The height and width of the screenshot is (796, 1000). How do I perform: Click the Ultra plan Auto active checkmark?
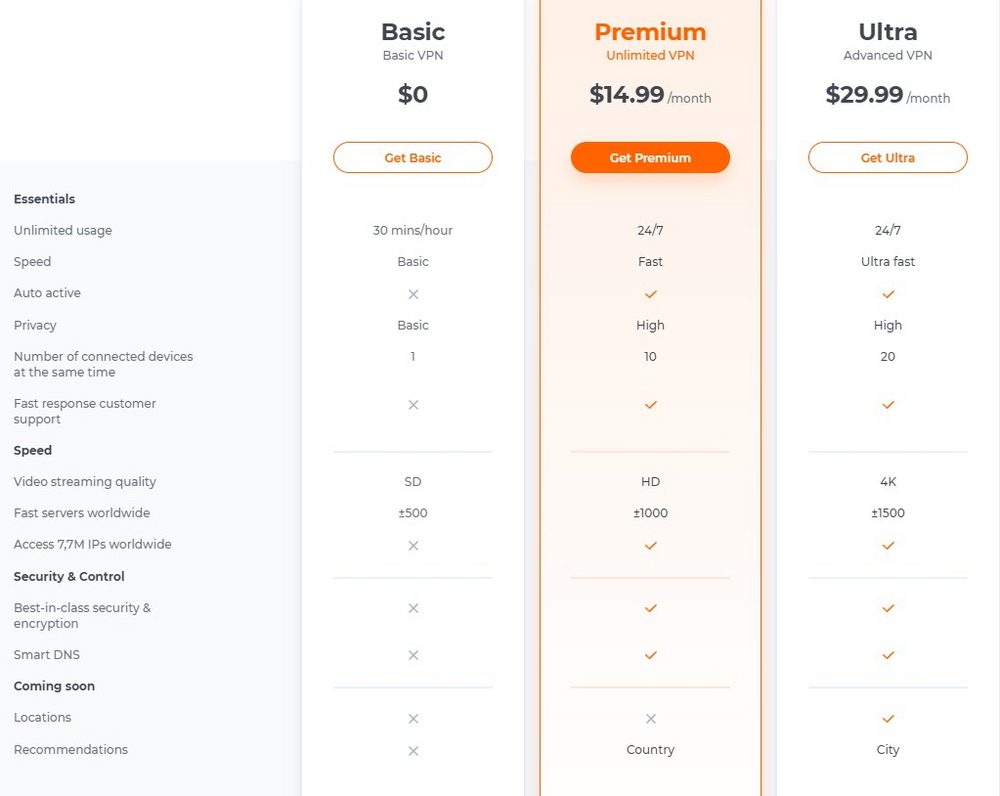point(887,294)
